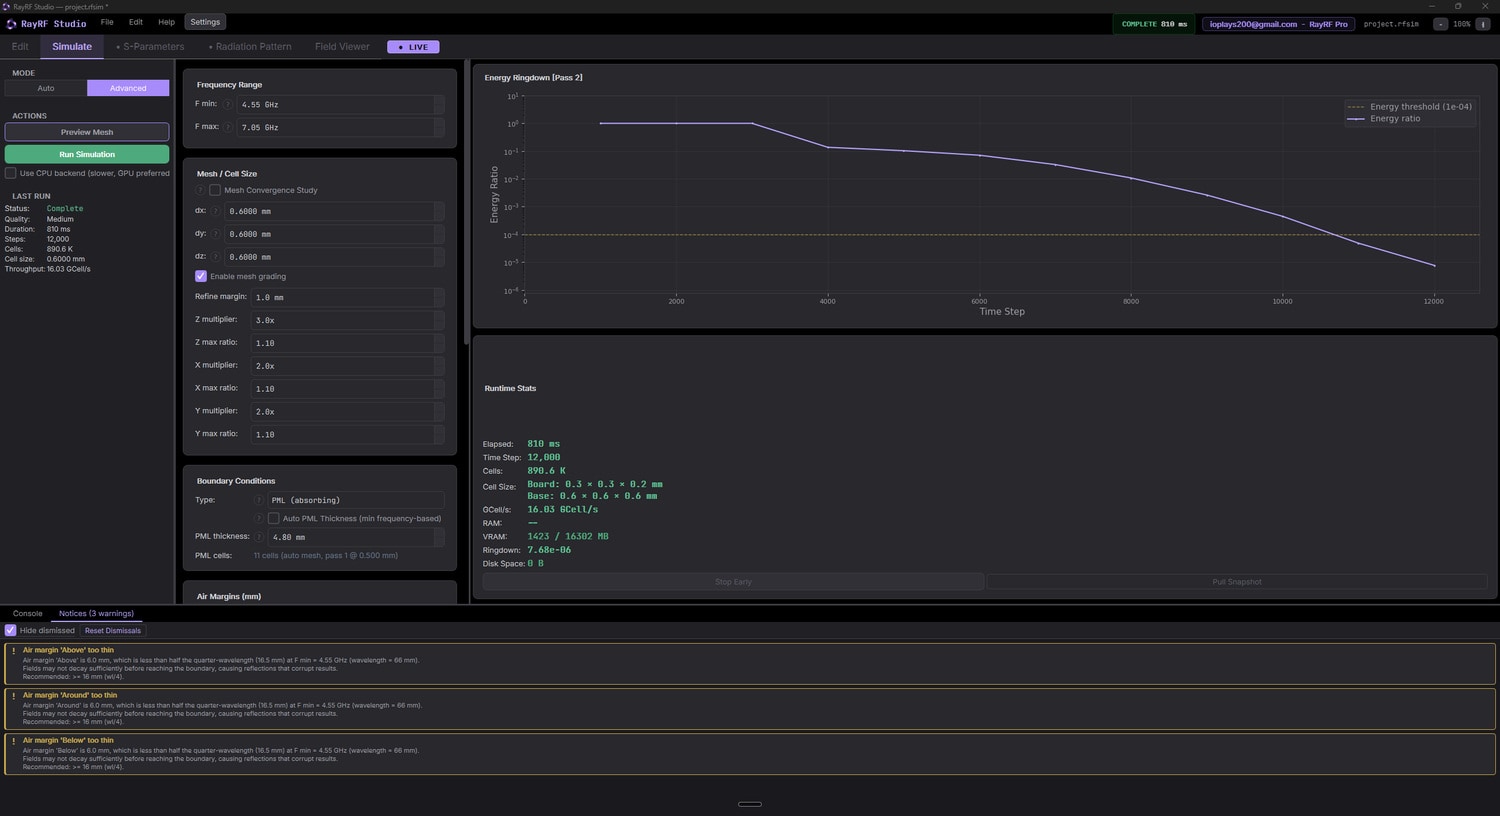Click the Energy threshold legend dashed line
Screen dimensions: 1500x816
[x=1356, y=107]
